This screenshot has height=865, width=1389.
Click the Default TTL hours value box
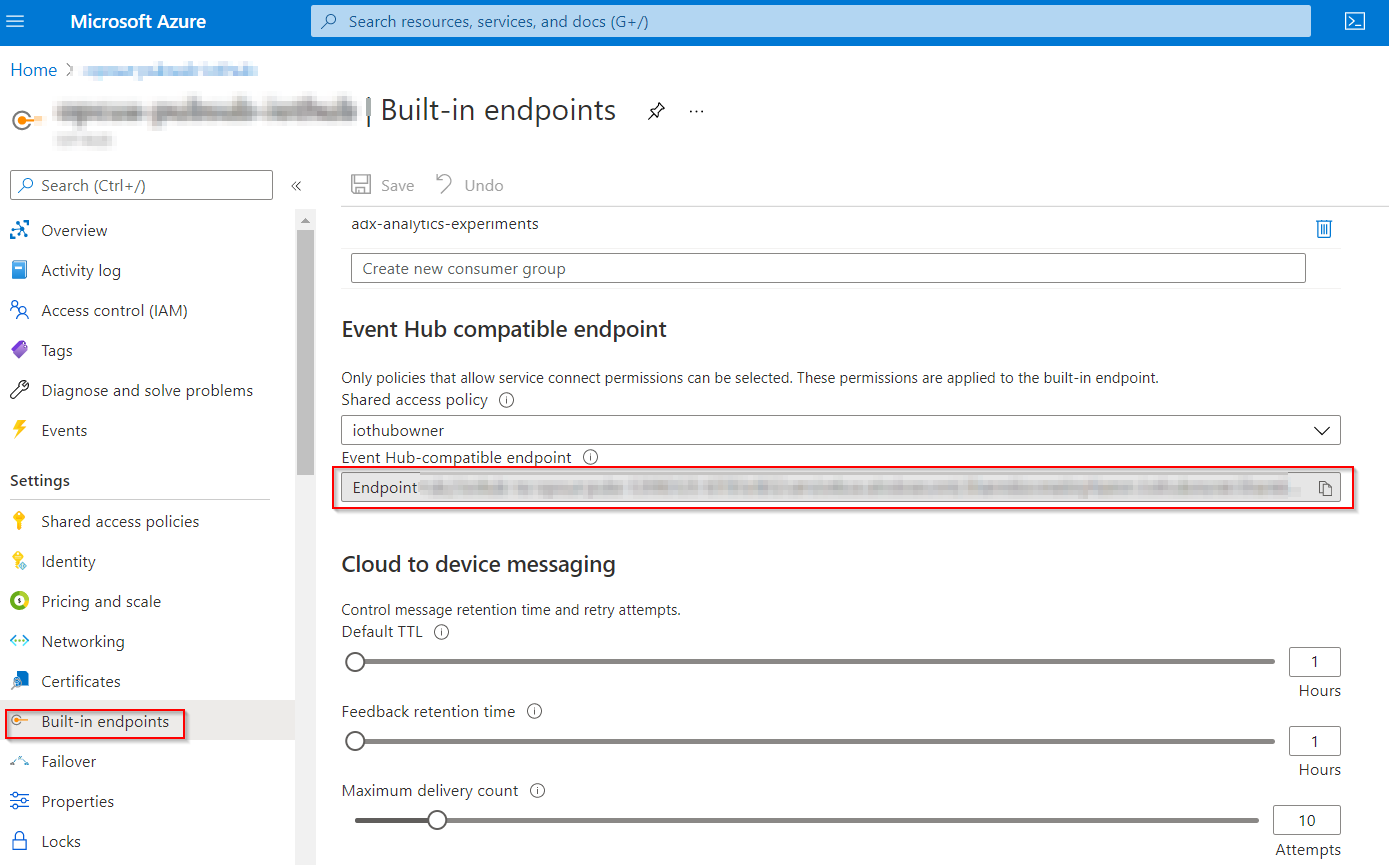pyautogui.click(x=1315, y=661)
